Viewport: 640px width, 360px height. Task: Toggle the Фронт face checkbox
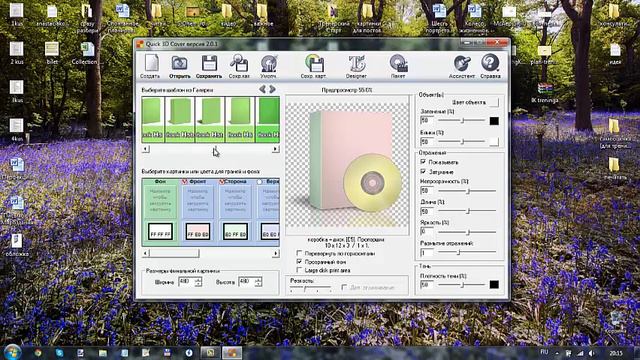tap(184, 182)
